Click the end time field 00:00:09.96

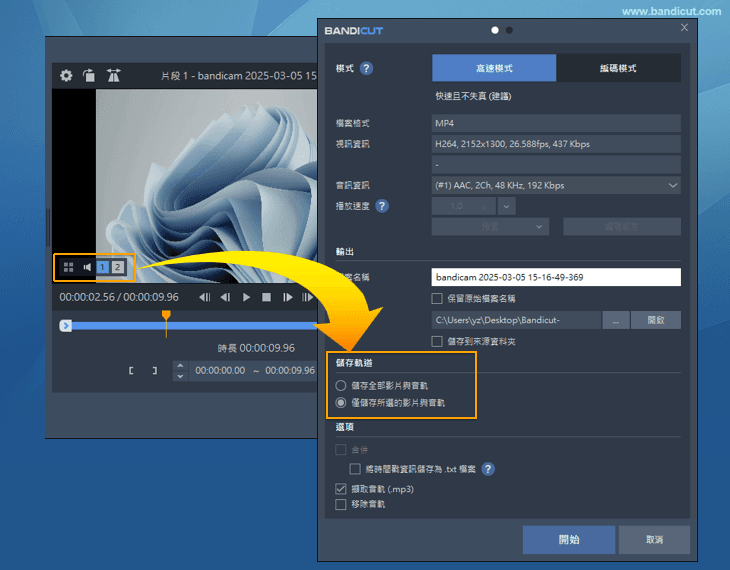pos(290,371)
